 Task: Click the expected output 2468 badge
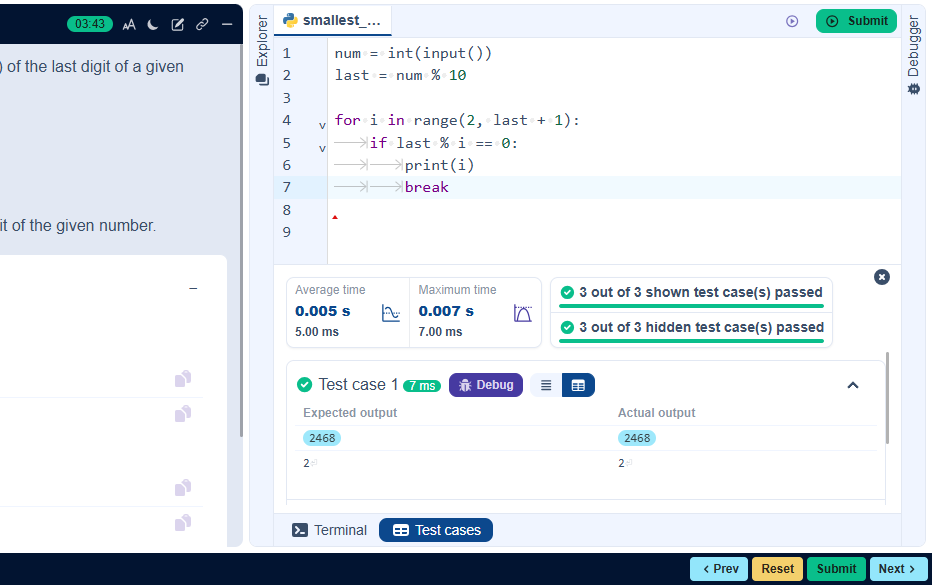coord(322,438)
